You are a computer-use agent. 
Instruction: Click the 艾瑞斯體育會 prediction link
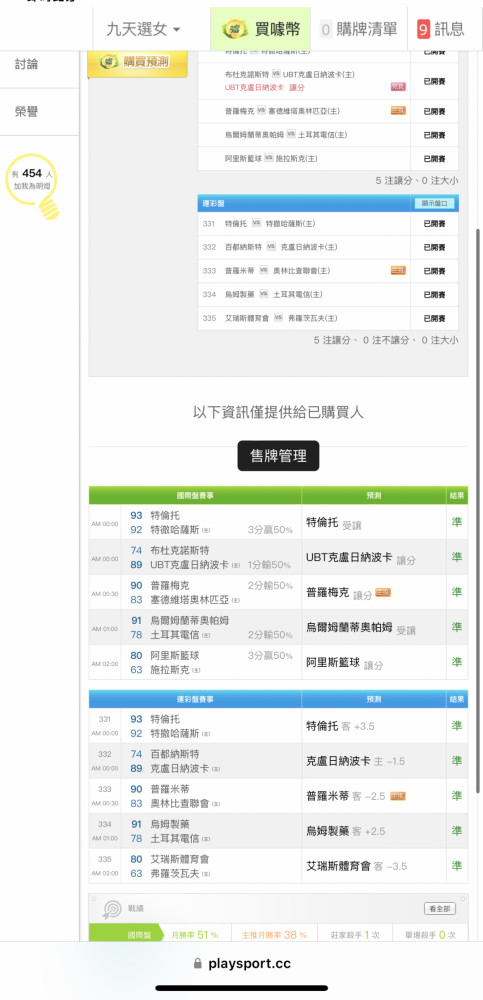click(339, 865)
